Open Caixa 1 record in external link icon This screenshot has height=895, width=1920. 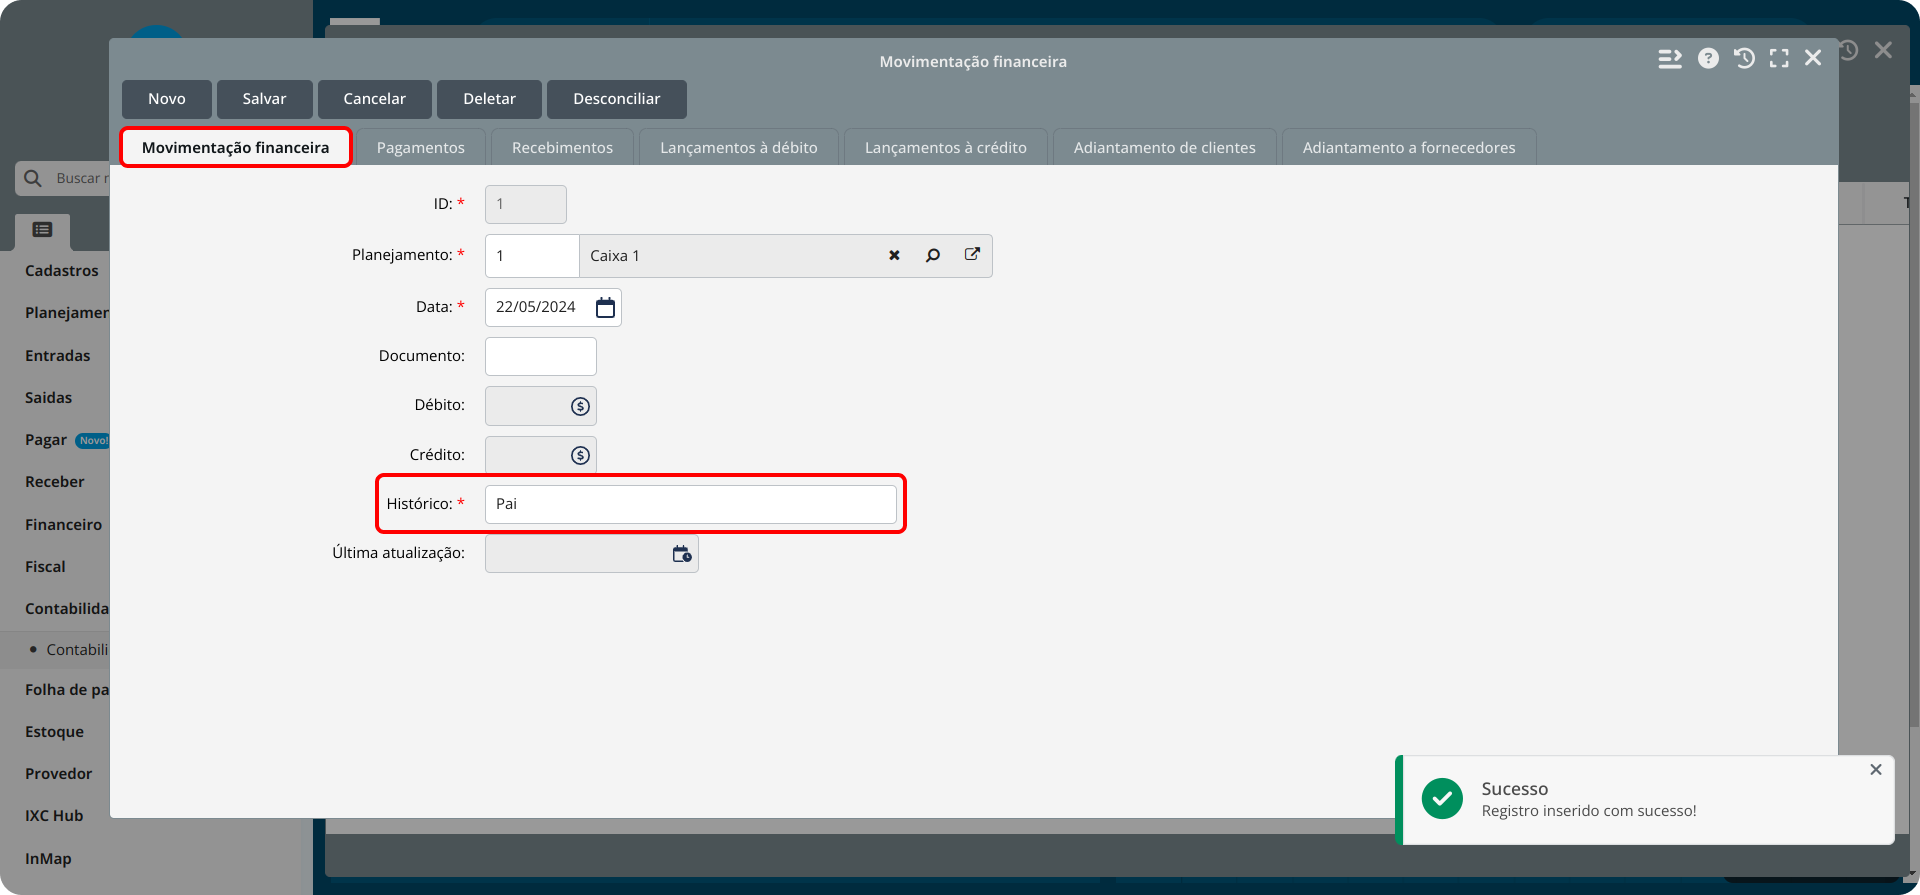(x=972, y=254)
